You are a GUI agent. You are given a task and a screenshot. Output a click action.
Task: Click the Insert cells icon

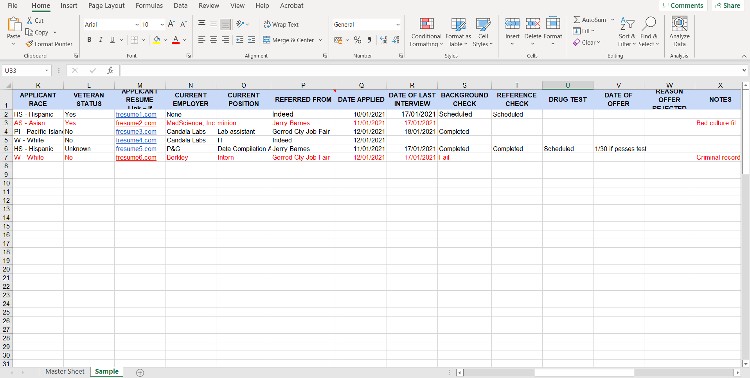point(512,23)
